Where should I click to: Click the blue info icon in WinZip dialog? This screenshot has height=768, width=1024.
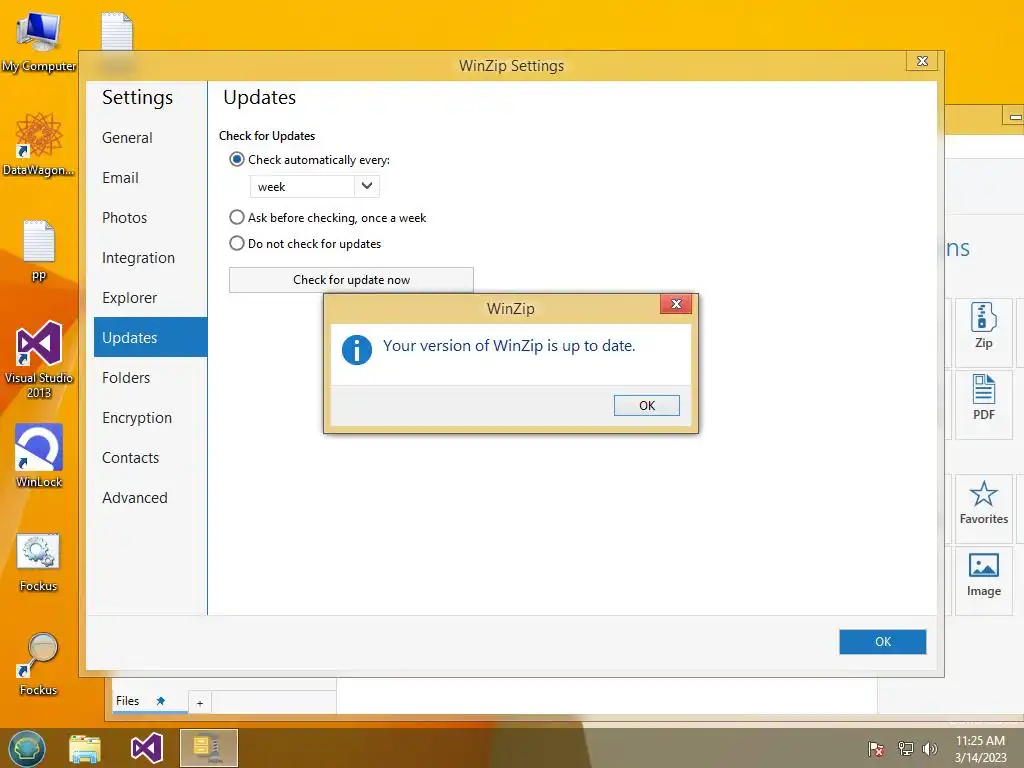357,350
